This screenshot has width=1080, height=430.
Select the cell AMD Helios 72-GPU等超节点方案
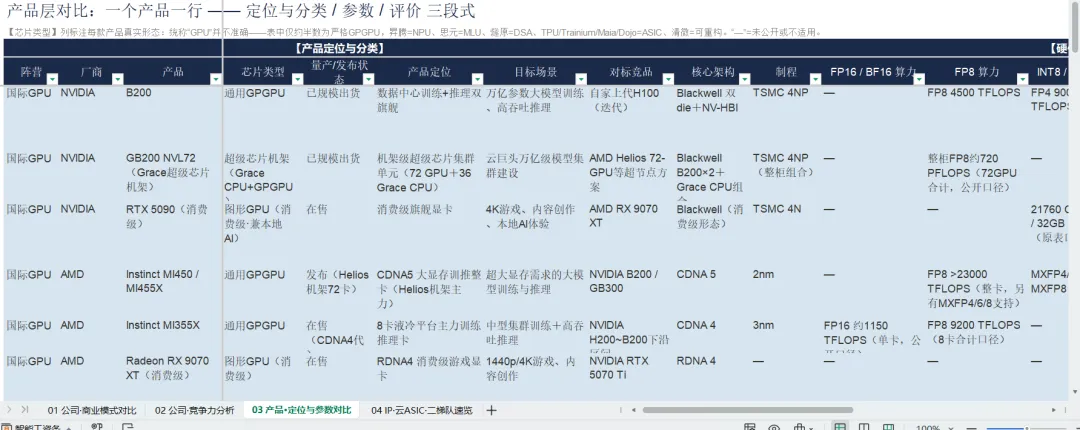[x=627, y=172]
